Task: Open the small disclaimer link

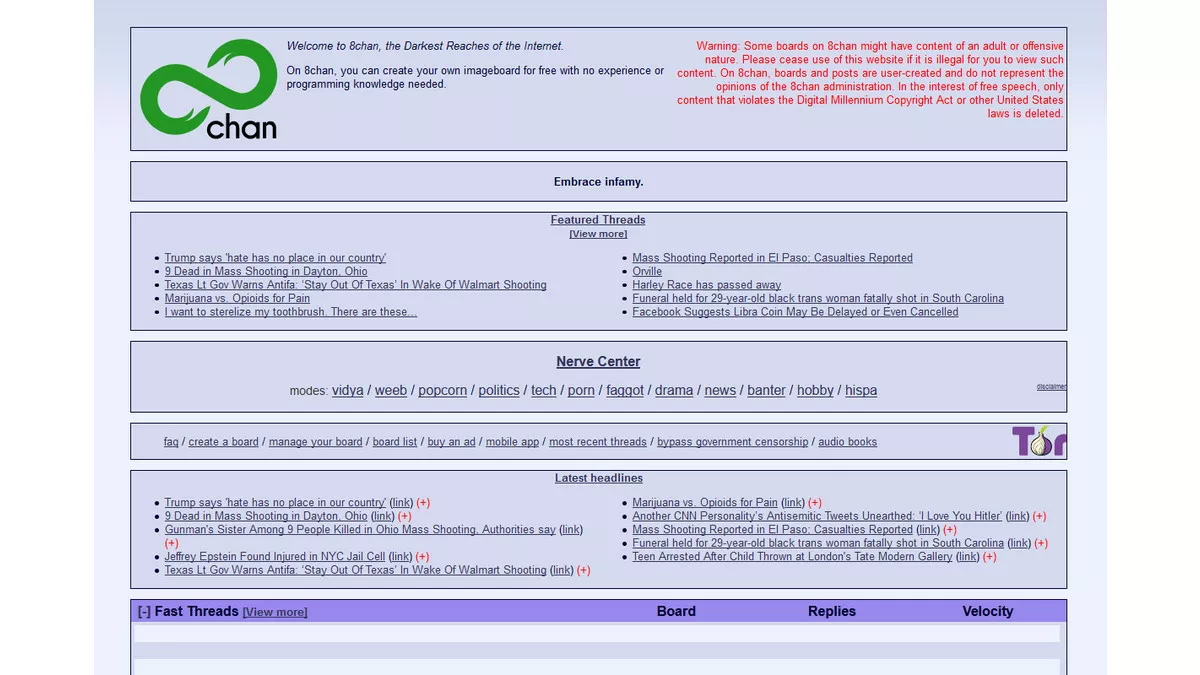Action: [1052, 387]
